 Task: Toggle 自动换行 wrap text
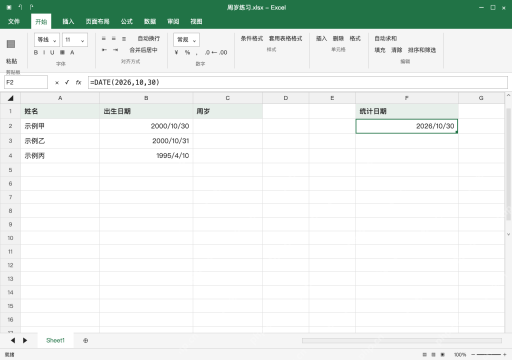(x=149, y=39)
